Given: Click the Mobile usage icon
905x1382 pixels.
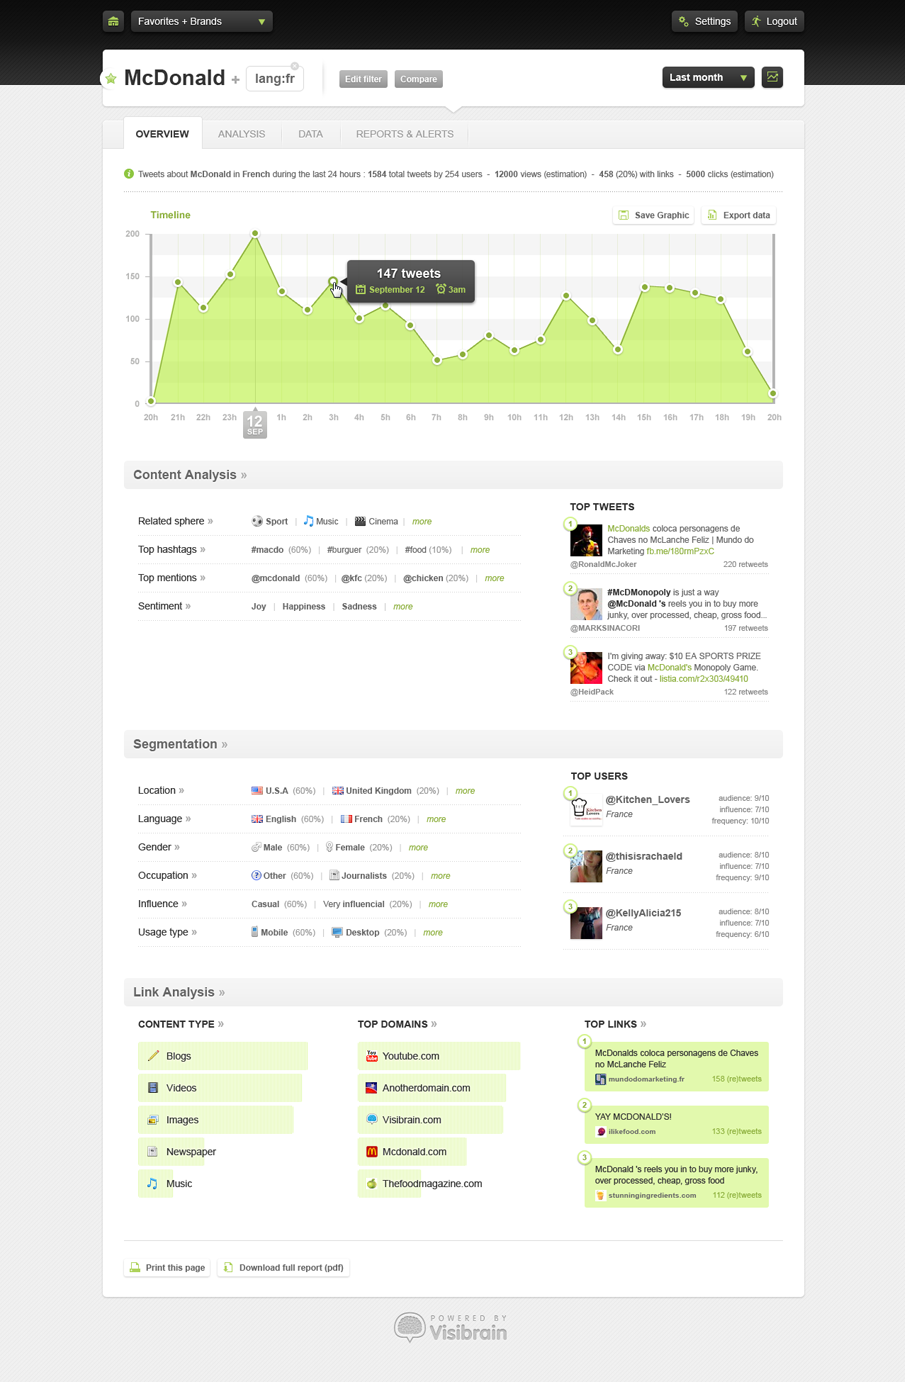Looking at the screenshot, I should coord(254,932).
